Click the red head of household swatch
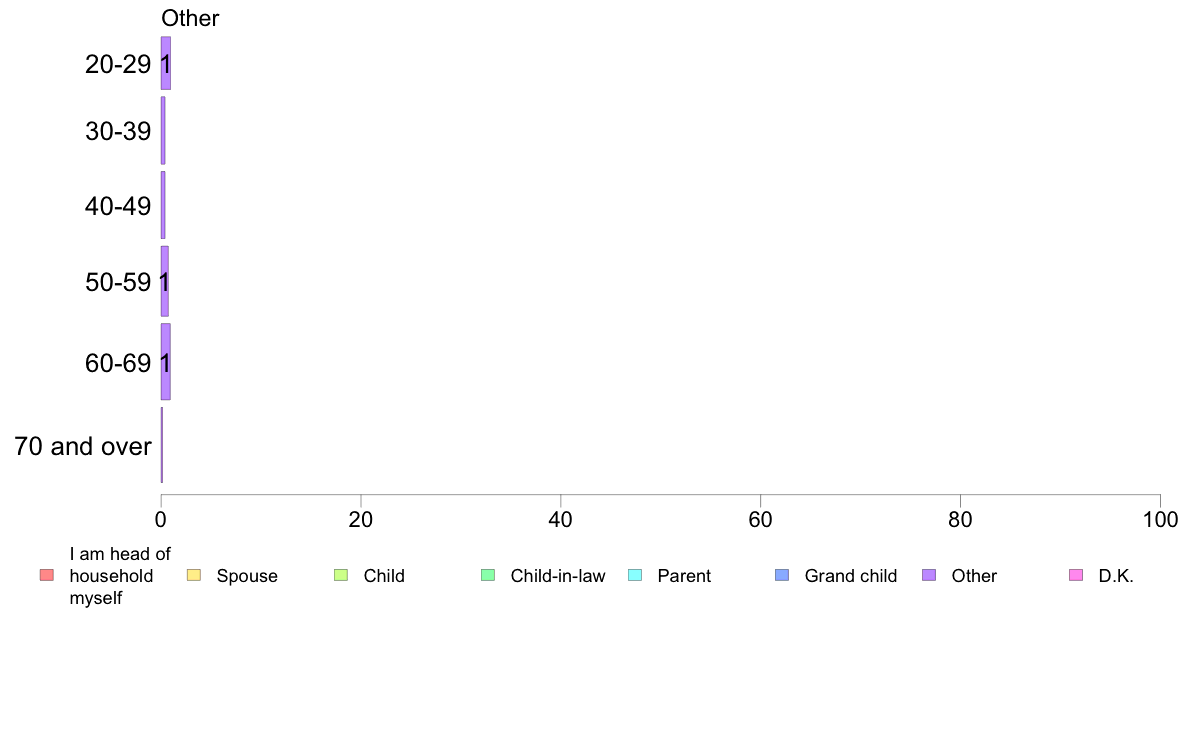 tap(47, 575)
